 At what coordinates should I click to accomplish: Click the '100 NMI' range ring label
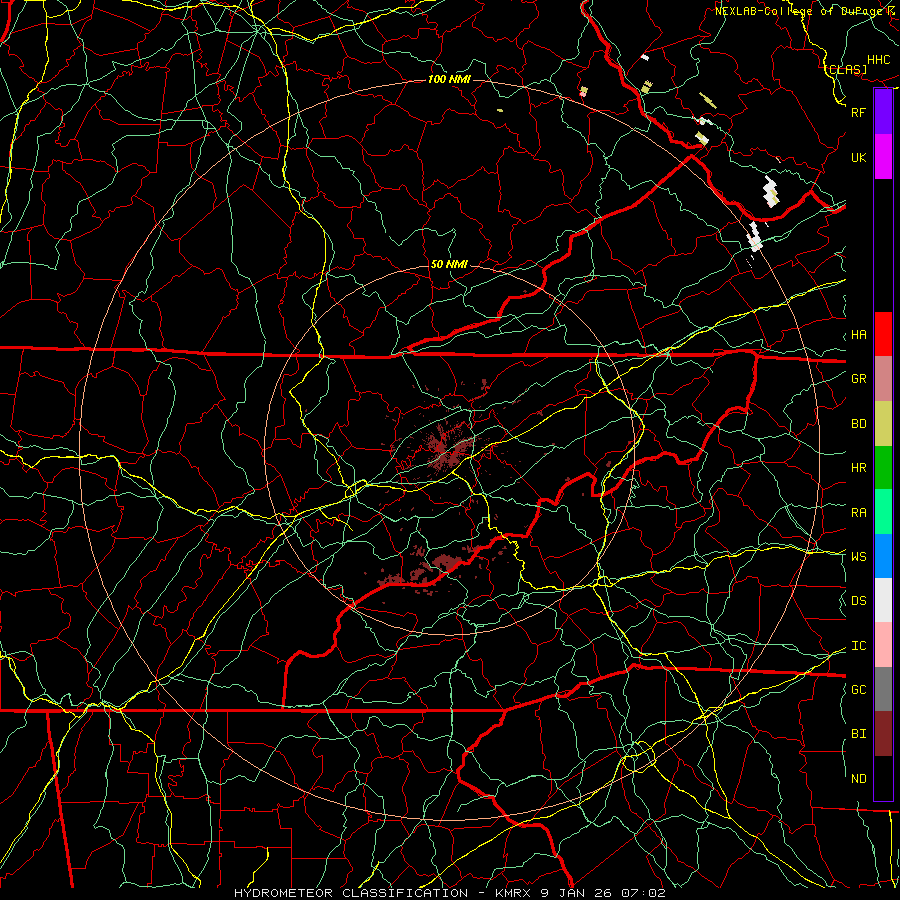coord(449,79)
